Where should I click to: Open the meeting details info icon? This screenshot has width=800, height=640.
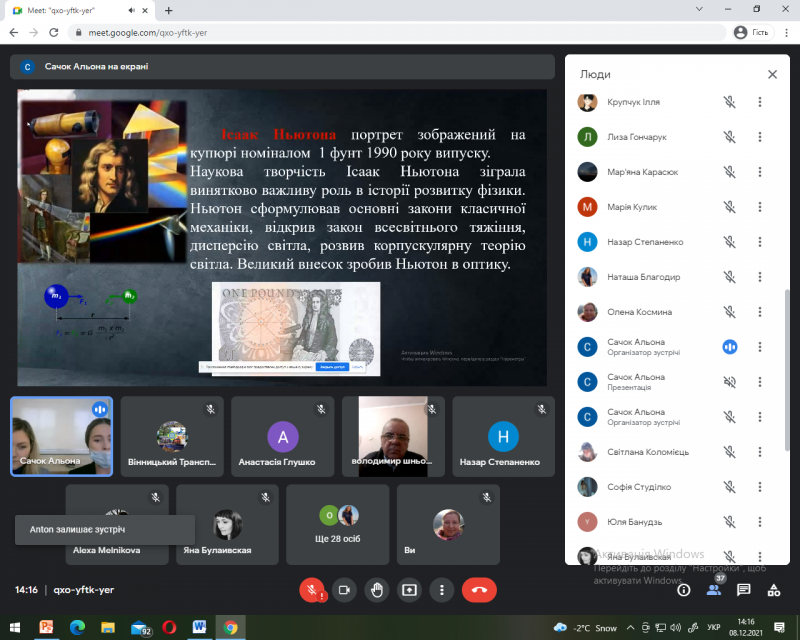point(684,590)
